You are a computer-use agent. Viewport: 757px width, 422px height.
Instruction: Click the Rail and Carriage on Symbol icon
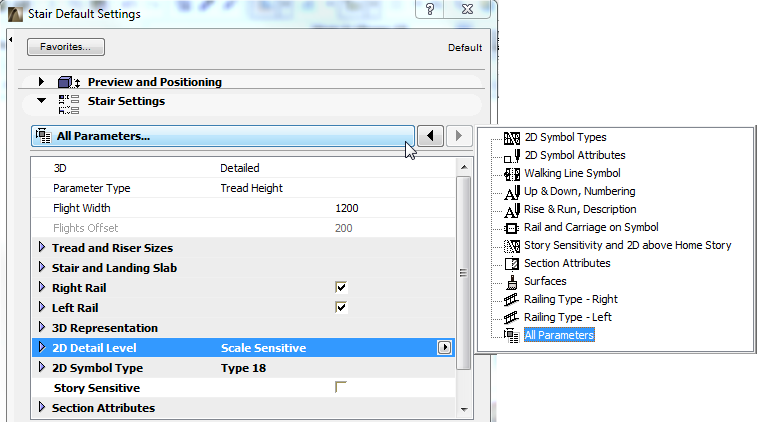pos(512,228)
